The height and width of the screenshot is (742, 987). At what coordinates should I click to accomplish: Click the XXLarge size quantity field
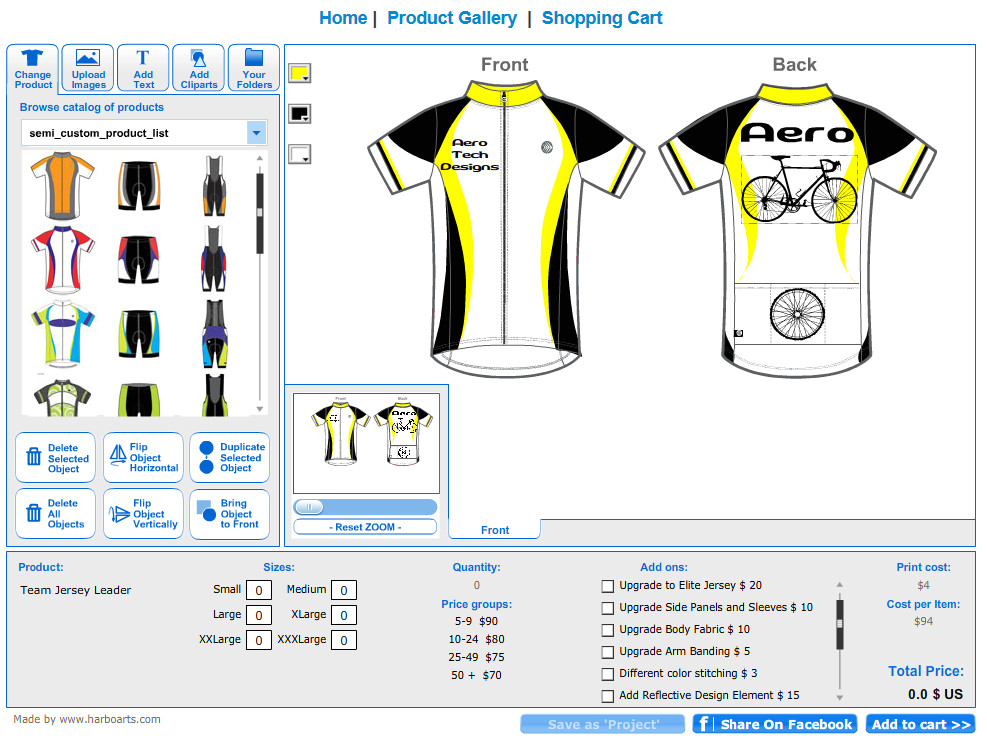click(x=259, y=640)
